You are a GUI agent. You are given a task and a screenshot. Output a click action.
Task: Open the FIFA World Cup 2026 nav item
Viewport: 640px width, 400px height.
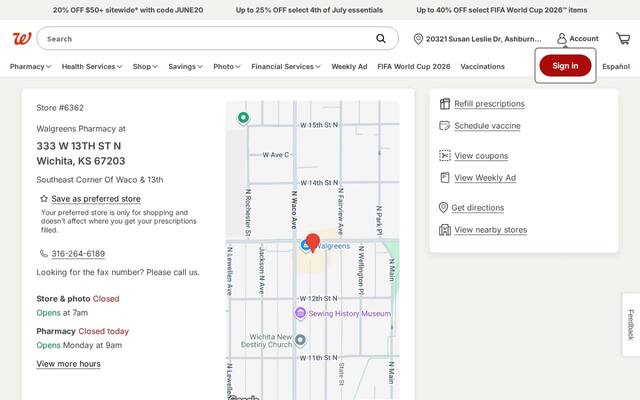pyautogui.click(x=413, y=67)
